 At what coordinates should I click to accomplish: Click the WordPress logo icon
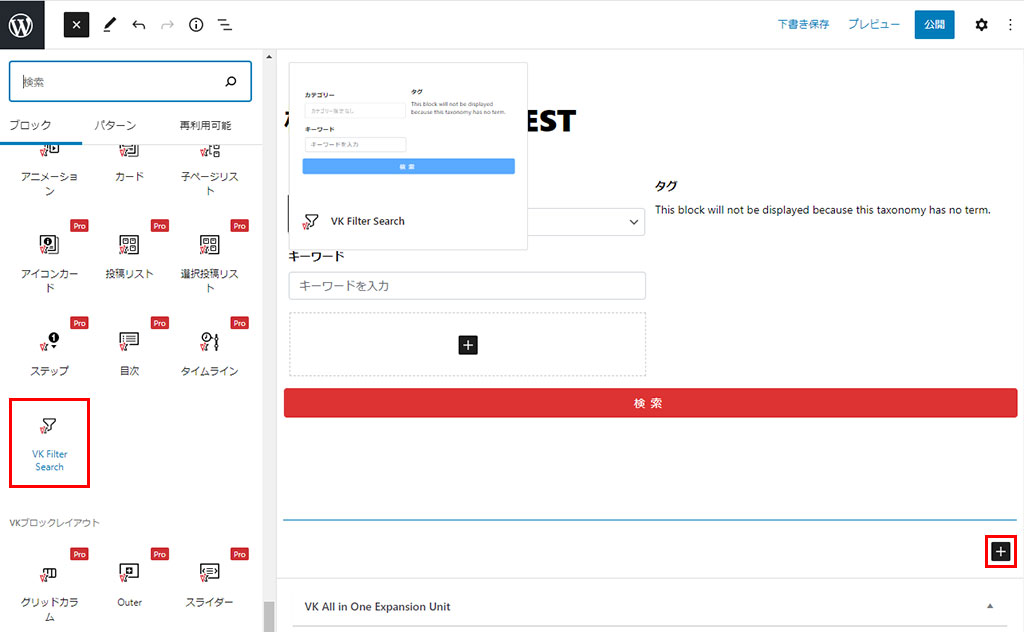coord(22,25)
